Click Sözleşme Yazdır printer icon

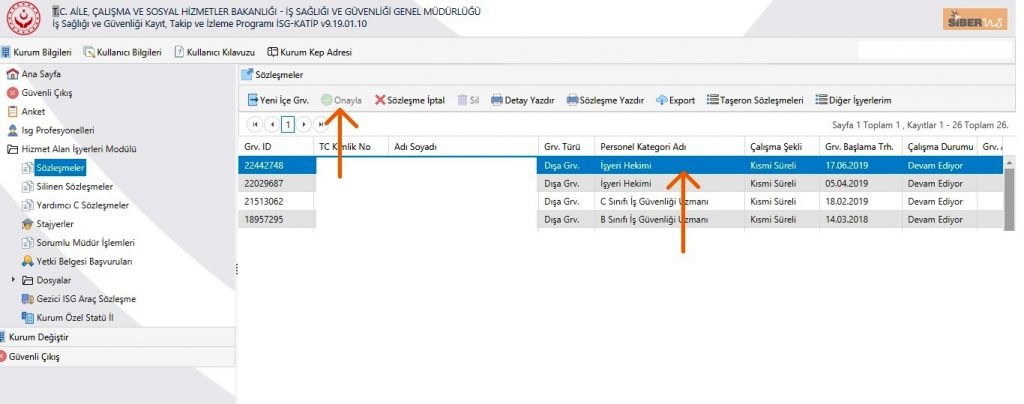pyautogui.click(x=573, y=100)
